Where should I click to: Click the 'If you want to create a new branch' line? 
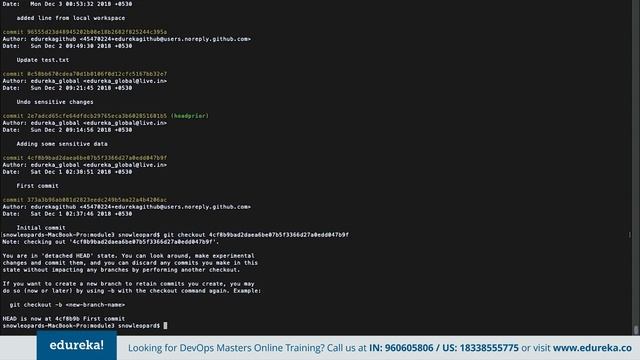point(128,284)
